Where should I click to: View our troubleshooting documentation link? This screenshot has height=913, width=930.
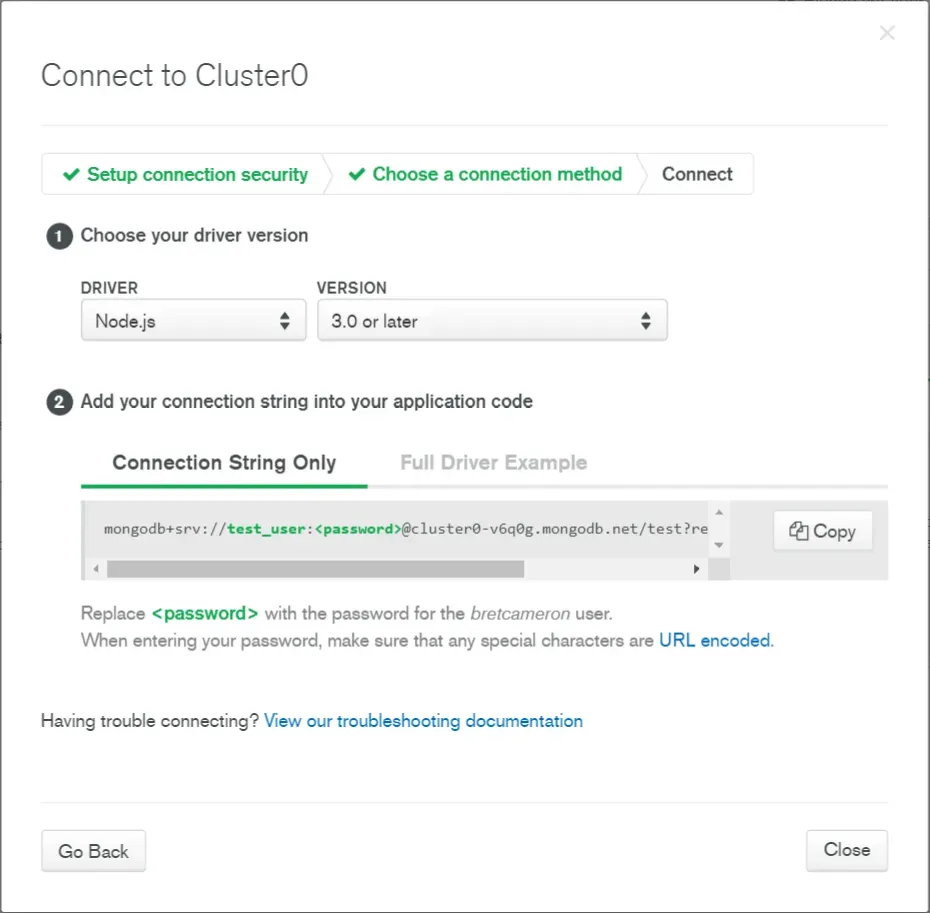point(423,721)
